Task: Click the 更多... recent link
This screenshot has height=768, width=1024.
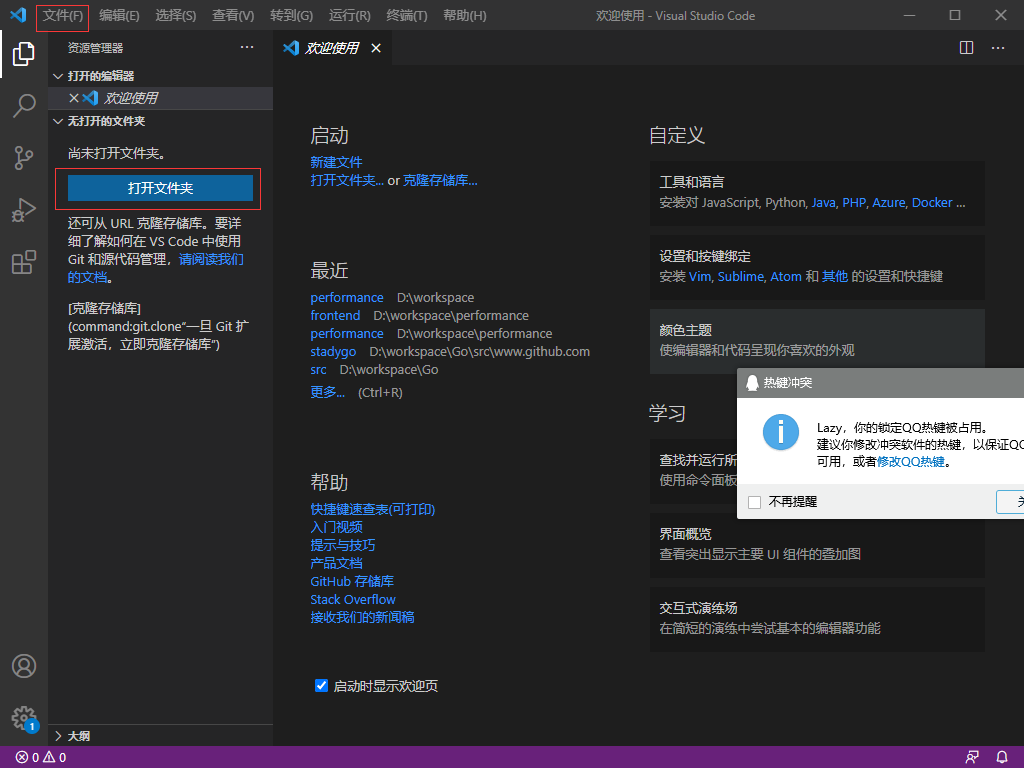Action: [x=327, y=392]
